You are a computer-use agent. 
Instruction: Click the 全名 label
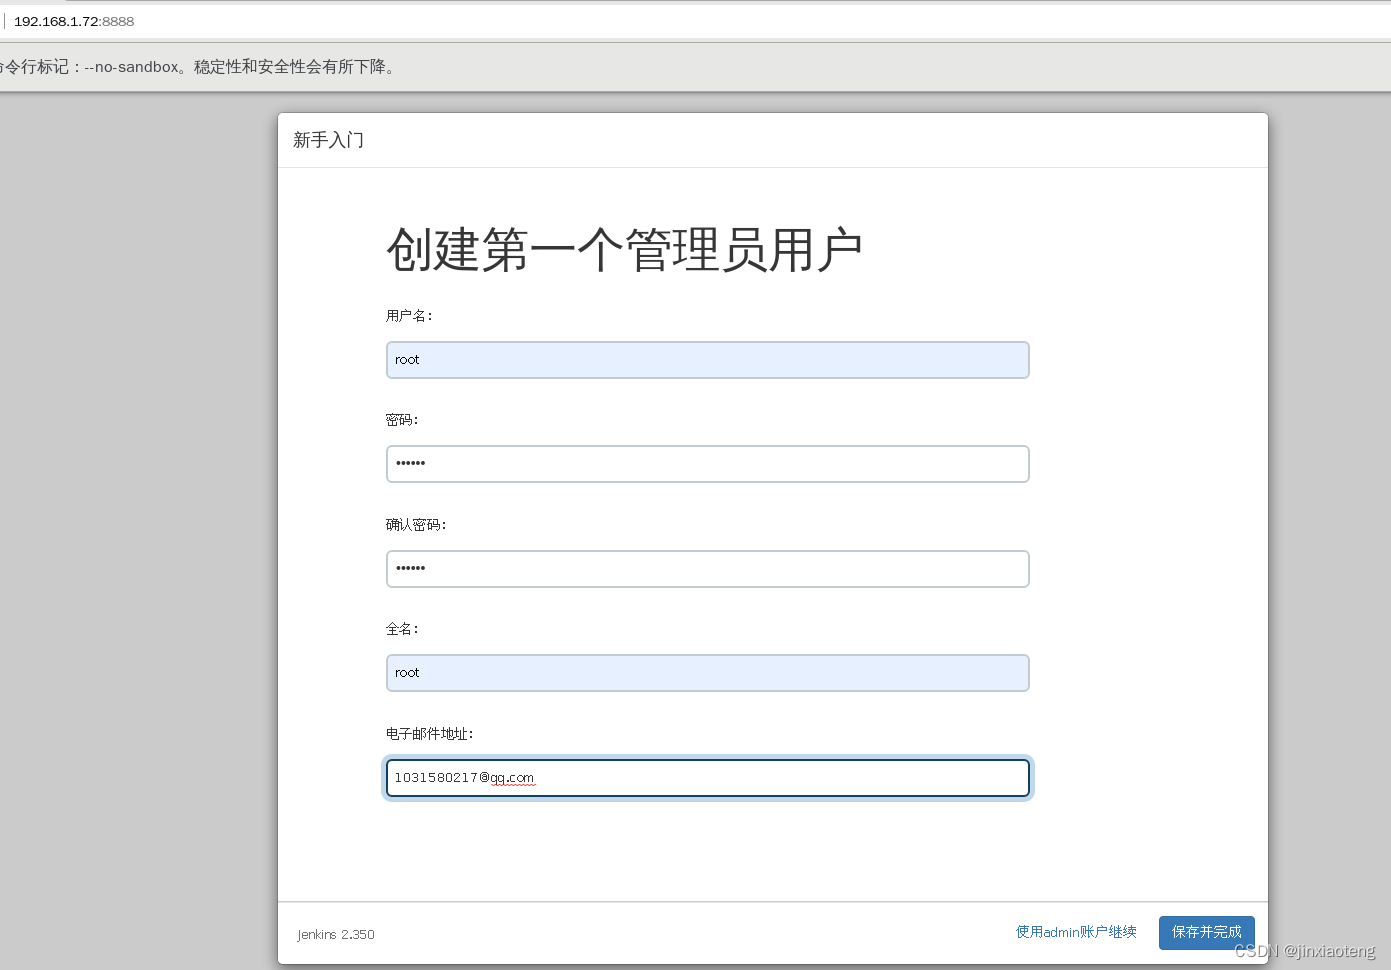click(x=402, y=629)
